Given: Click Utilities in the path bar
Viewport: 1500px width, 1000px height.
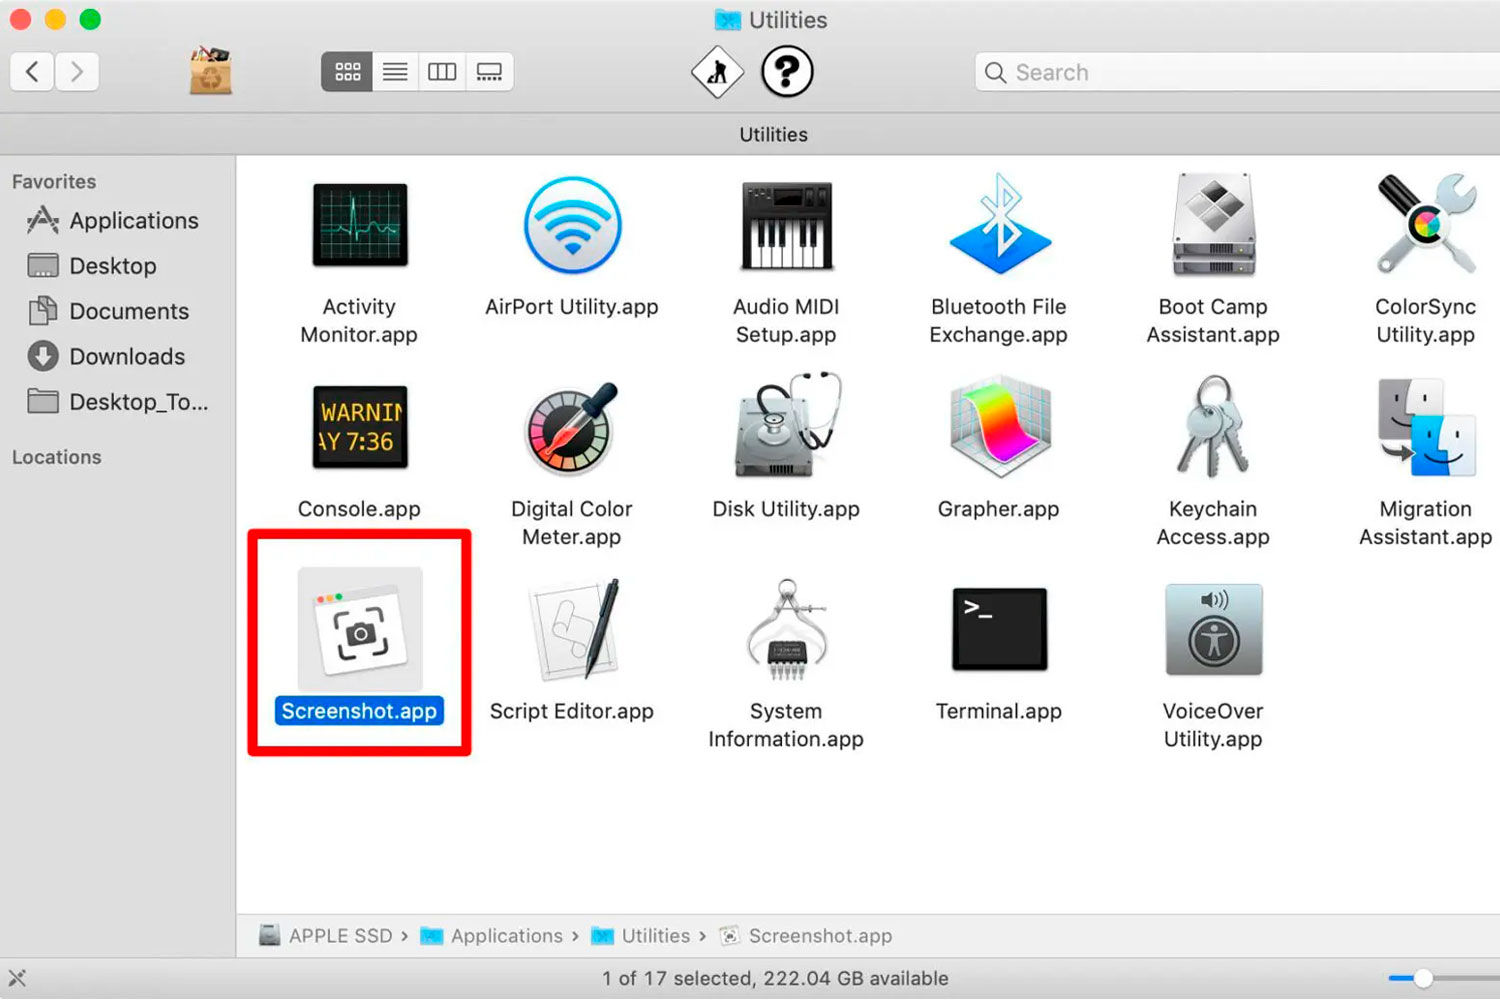Looking at the screenshot, I should click(x=641, y=936).
